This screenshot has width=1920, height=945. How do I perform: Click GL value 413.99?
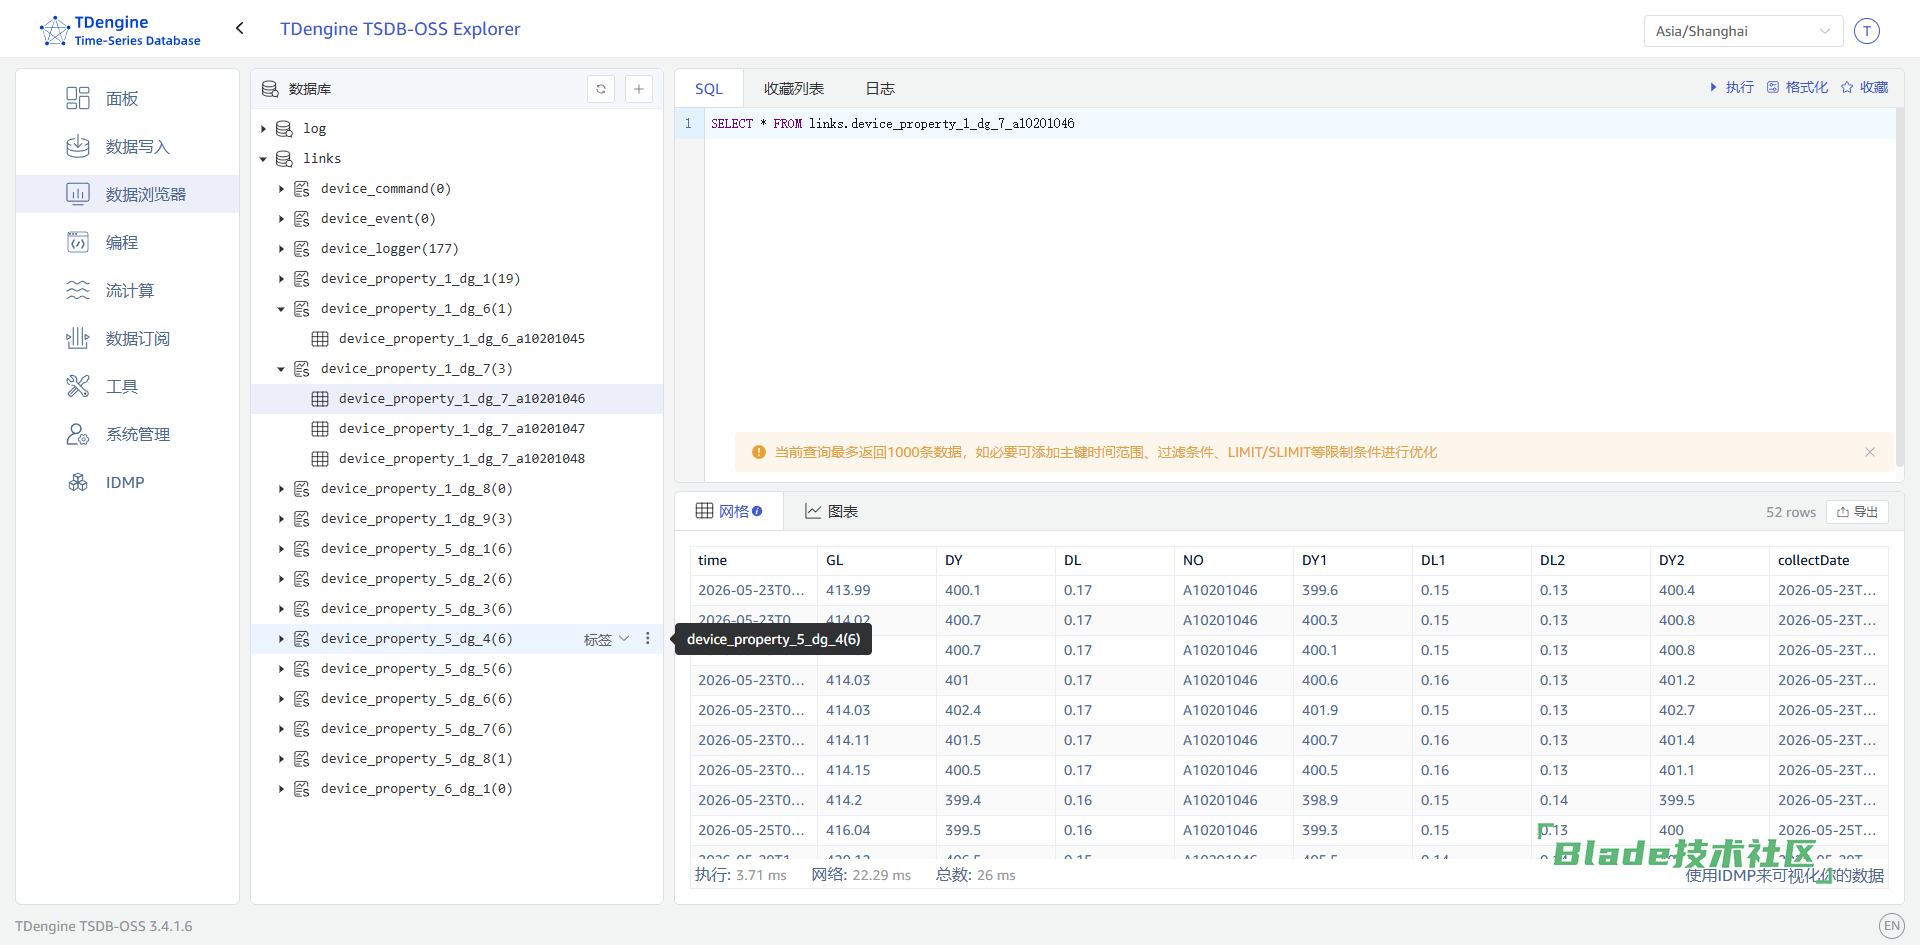click(848, 590)
